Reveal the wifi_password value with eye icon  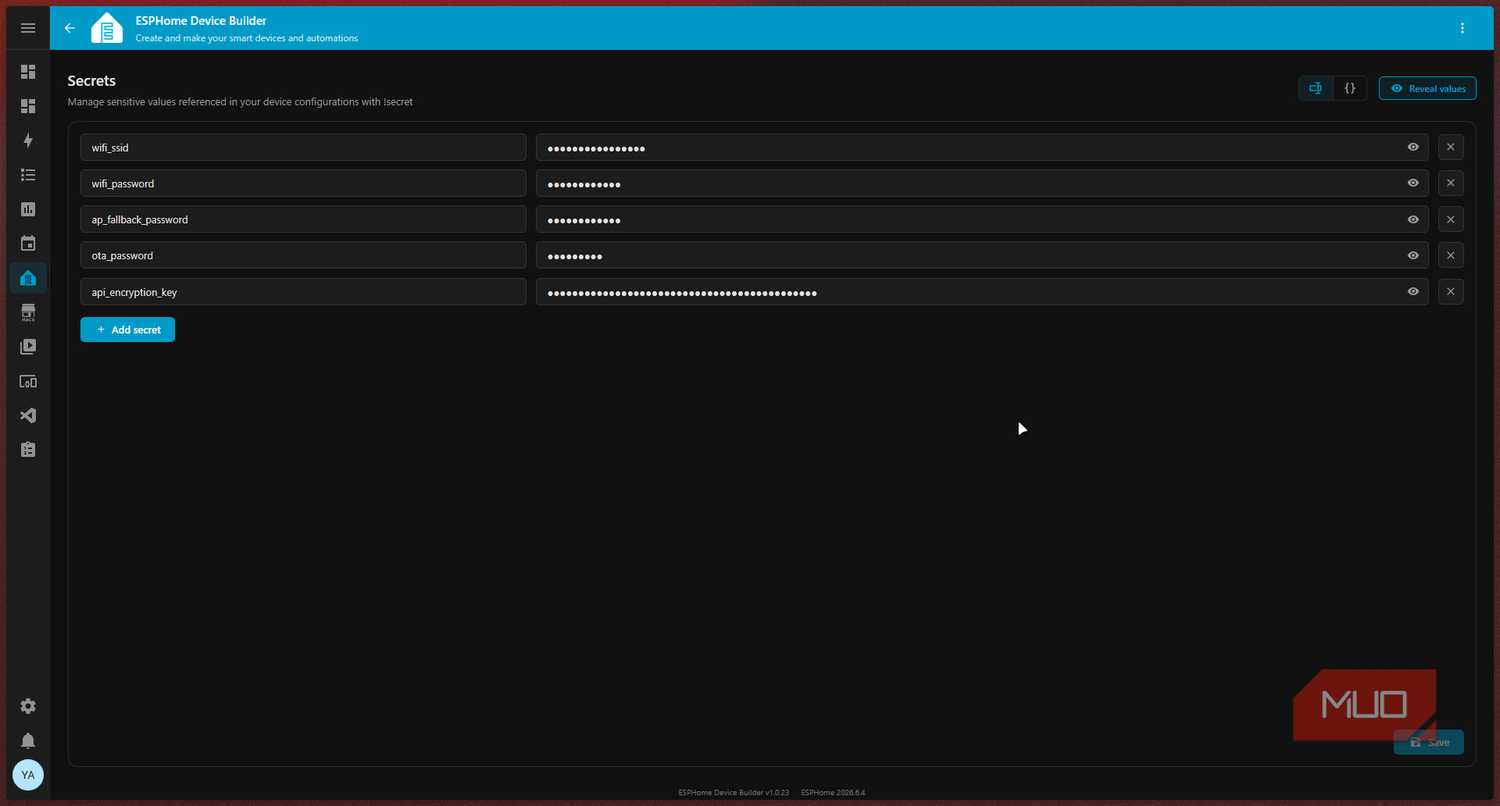[1413, 183]
